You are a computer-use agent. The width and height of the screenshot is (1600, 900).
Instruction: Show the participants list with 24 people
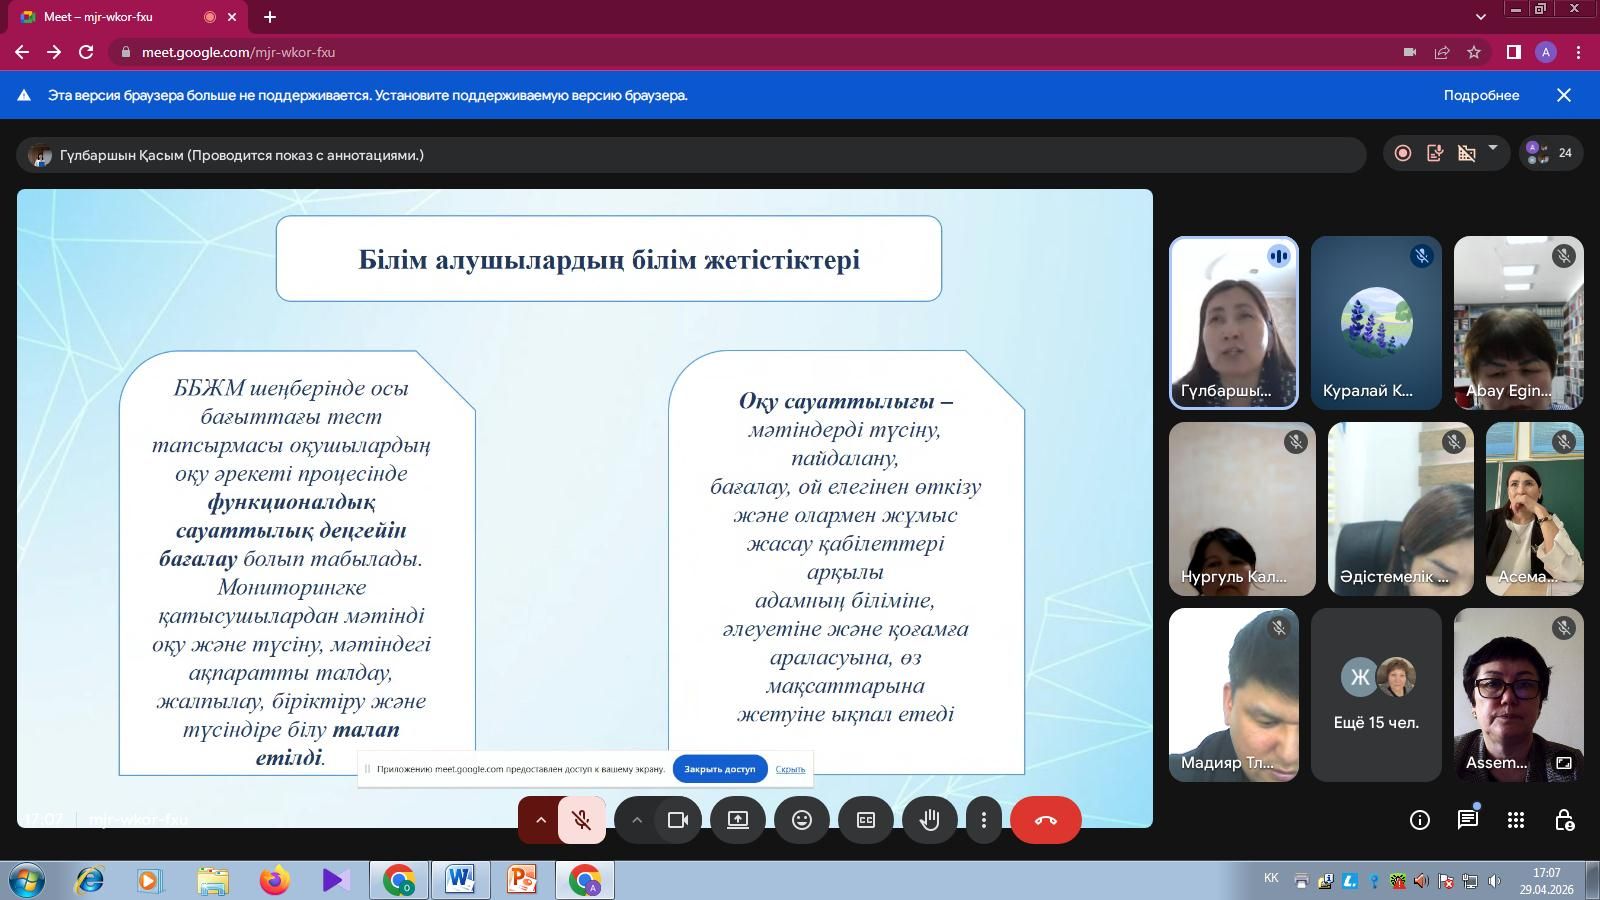[x=1550, y=153]
